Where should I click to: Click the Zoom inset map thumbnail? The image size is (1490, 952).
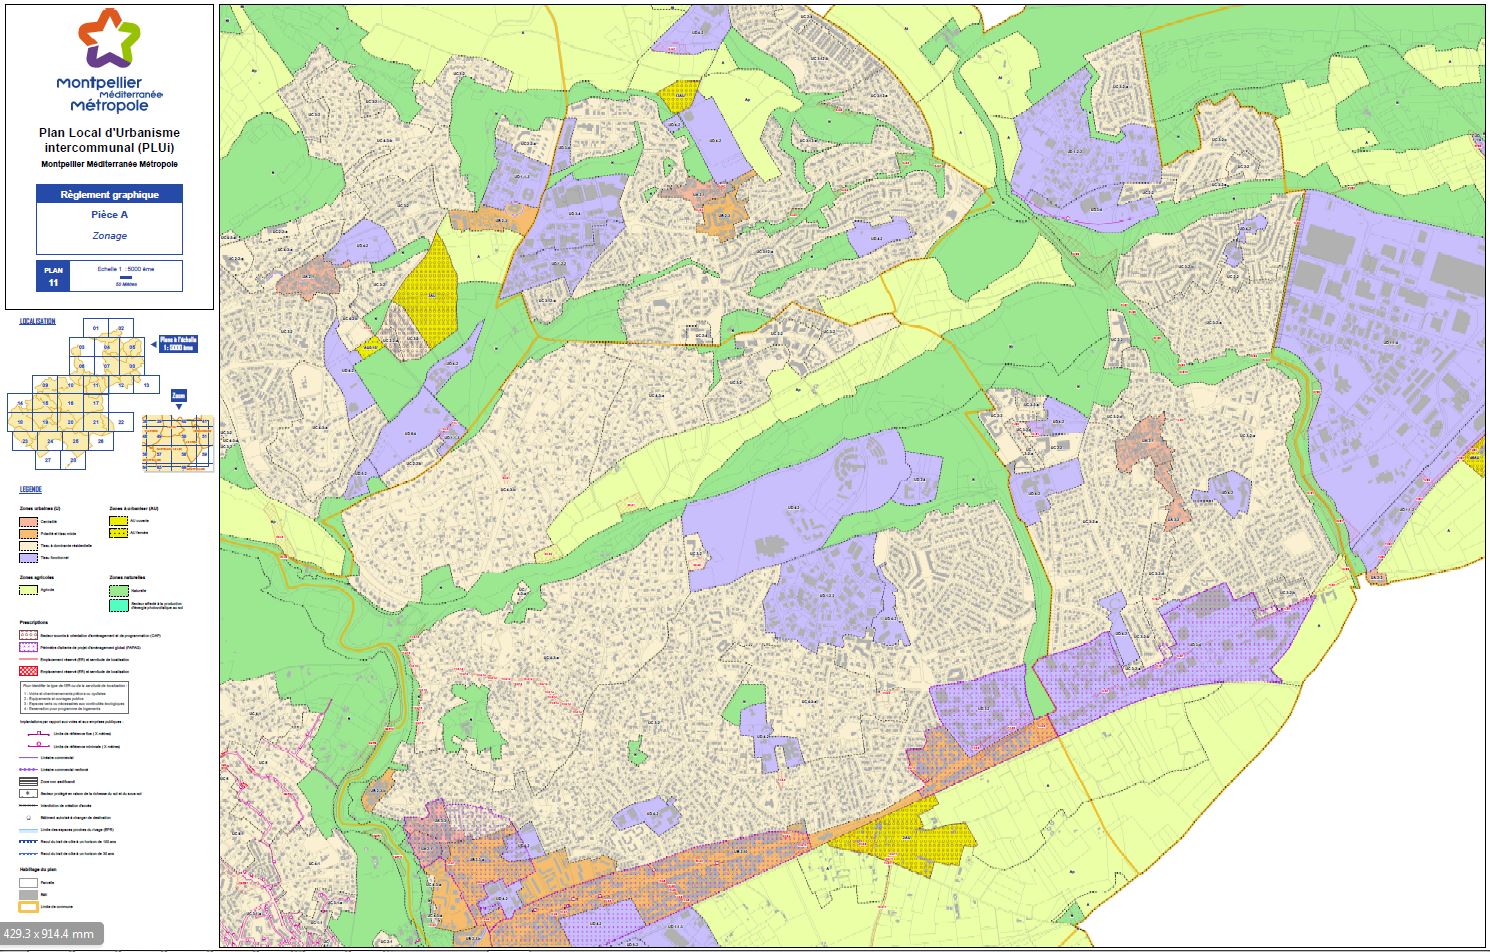[x=178, y=442]
